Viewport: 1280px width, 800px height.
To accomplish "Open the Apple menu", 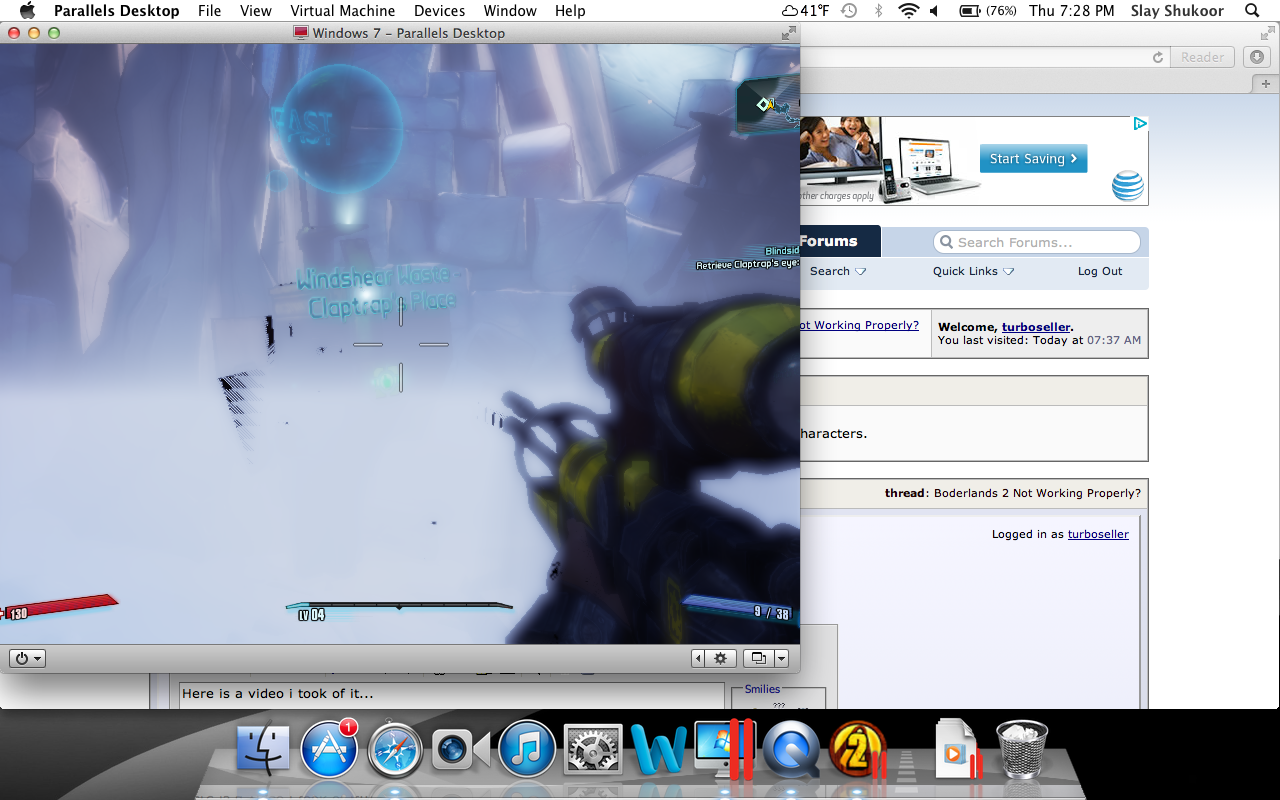I will coord(27,11).
